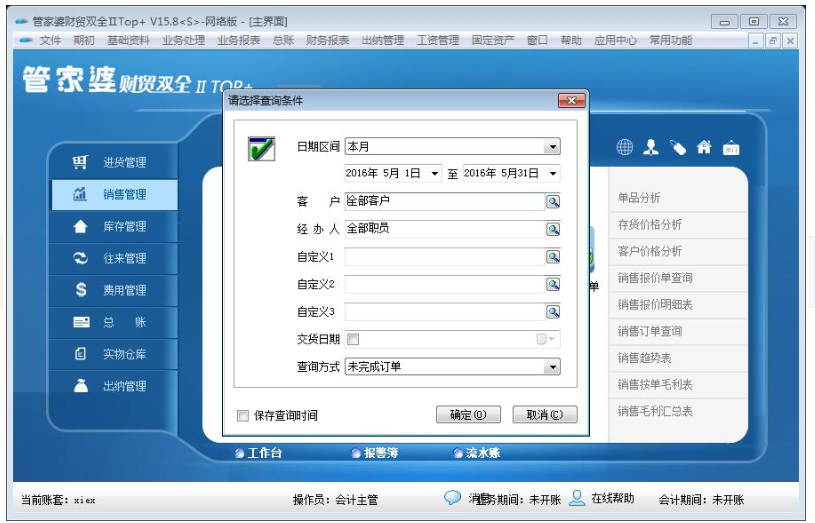The height and width of the screenshot is (523, 815).
Task: Open 进货管理 in the sidebar
Action: (114, 162)
